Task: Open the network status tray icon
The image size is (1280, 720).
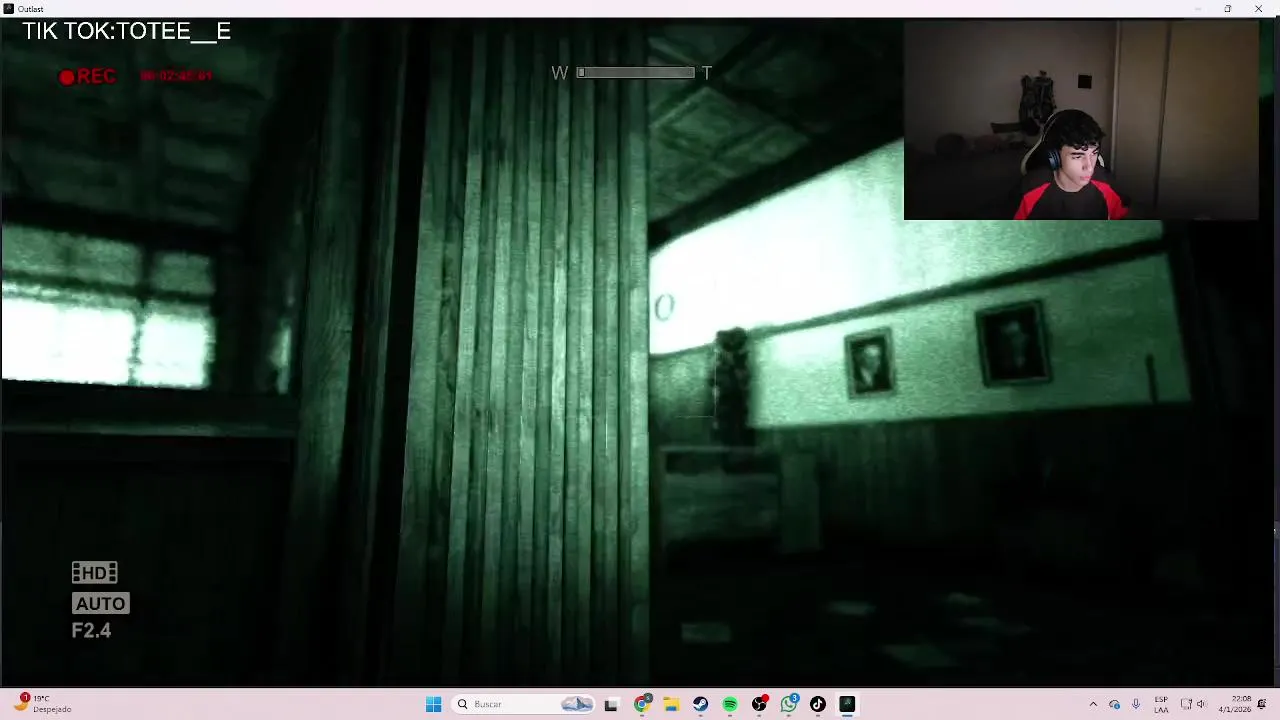Action: pos(1186,704)
